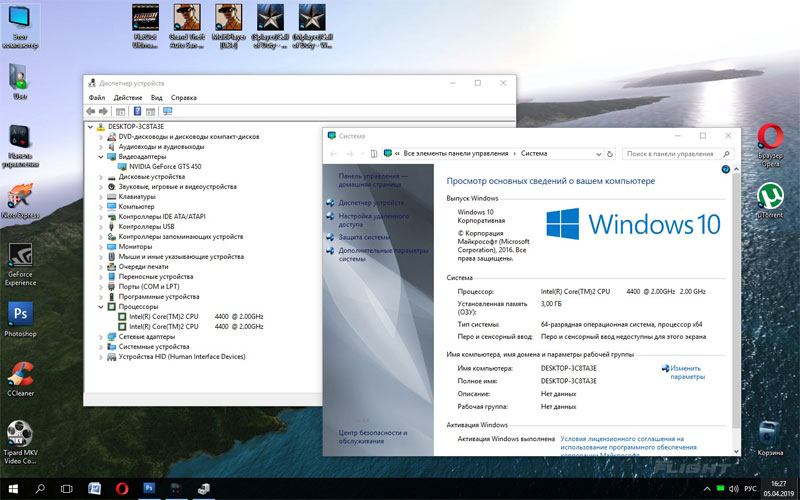Open the Справка menu
Image resolution: width=800 pixels, height=500 pixels.
click(184, 97)
